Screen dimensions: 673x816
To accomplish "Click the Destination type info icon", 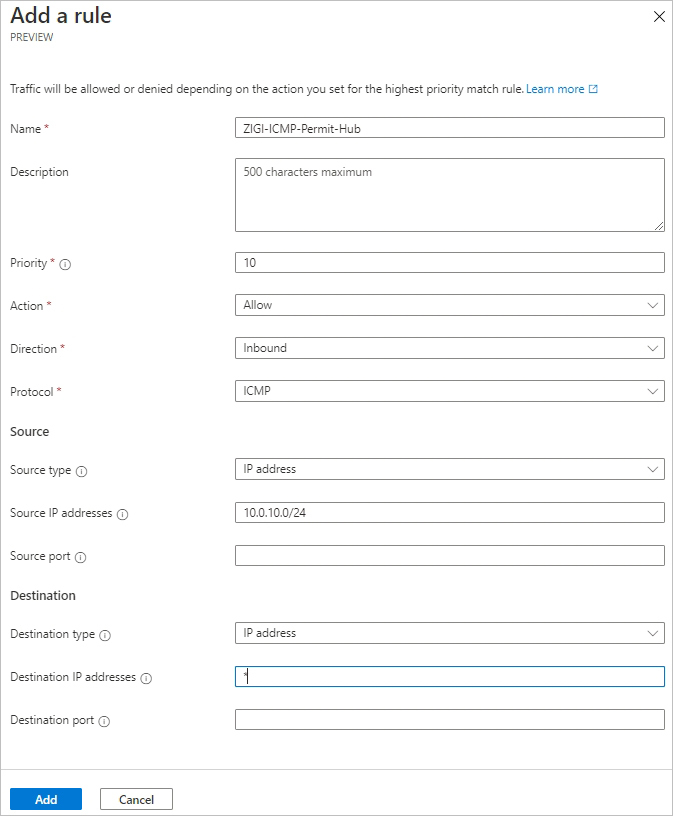I will (105, 635).
